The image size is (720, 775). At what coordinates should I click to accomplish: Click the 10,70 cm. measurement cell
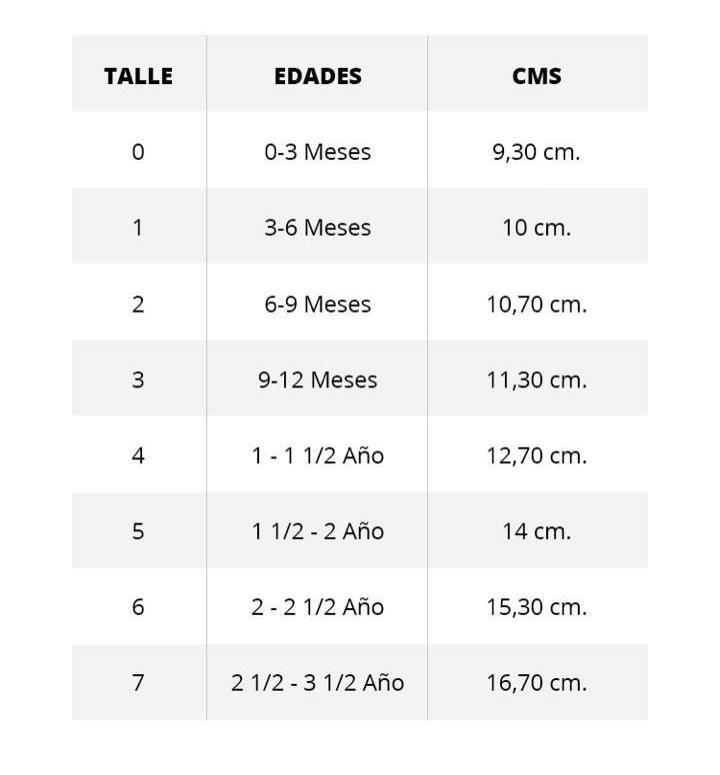[x=536, y=304]
